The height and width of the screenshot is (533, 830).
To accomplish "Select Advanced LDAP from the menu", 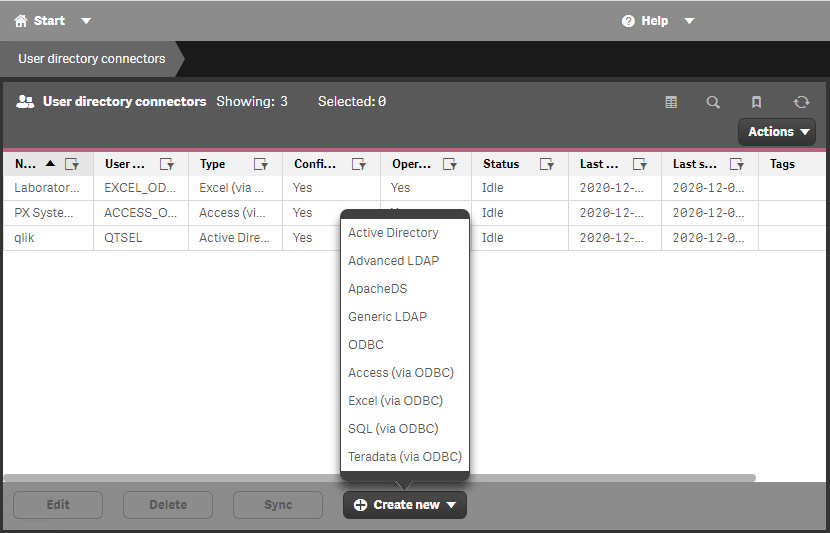I will point(394,260).
